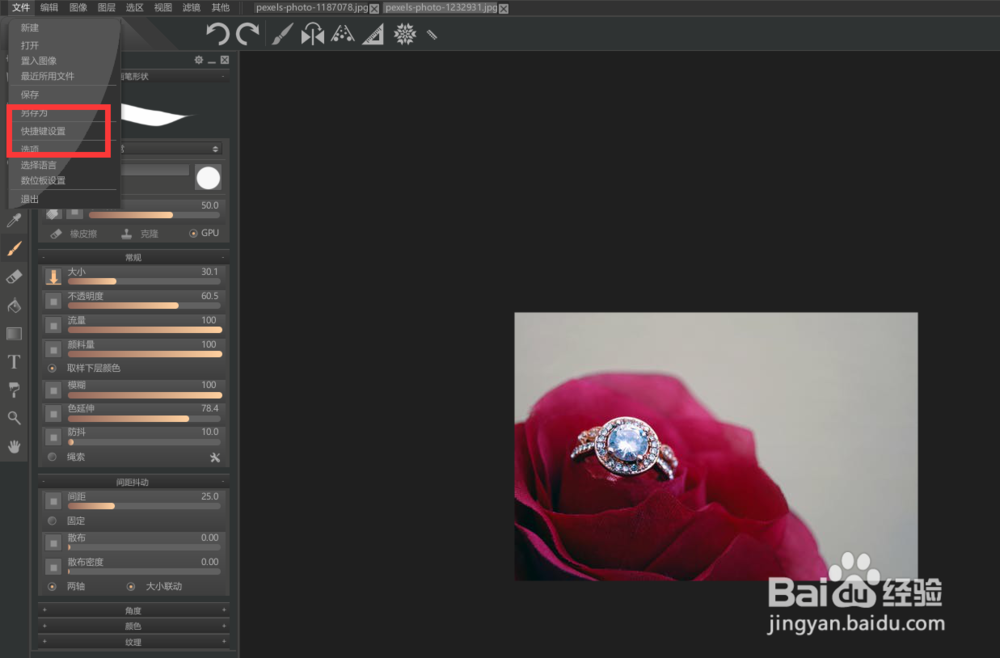The width and height of the screenshot is (1000, 658).
Task: Click the Undo arrow icon
Action: click(x=218, y=33)
